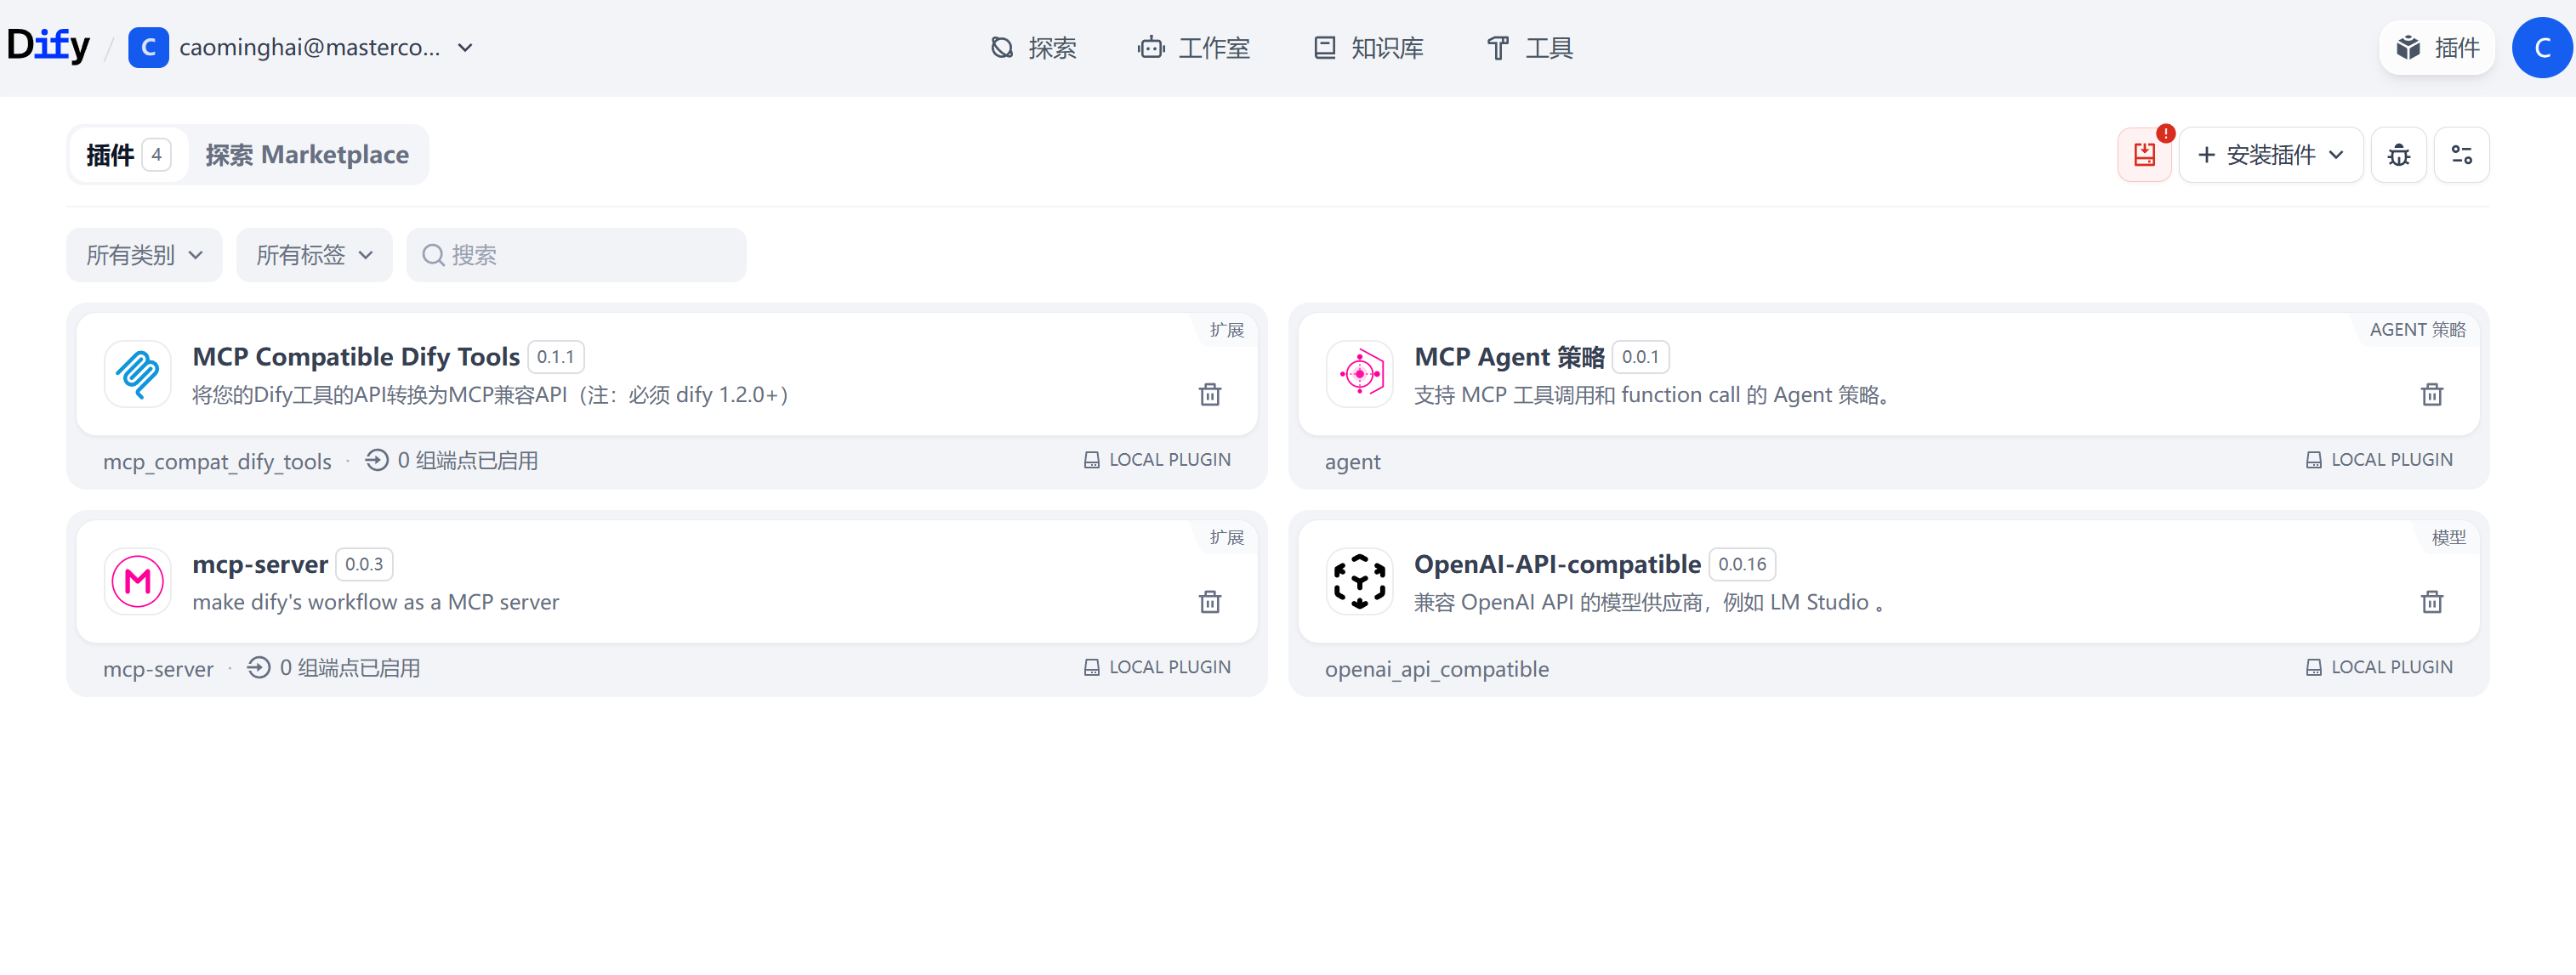Remove the MCP Agent 策略 plugin
2576x975 pixels.
pyautogui.click(x=2433, y=394)
